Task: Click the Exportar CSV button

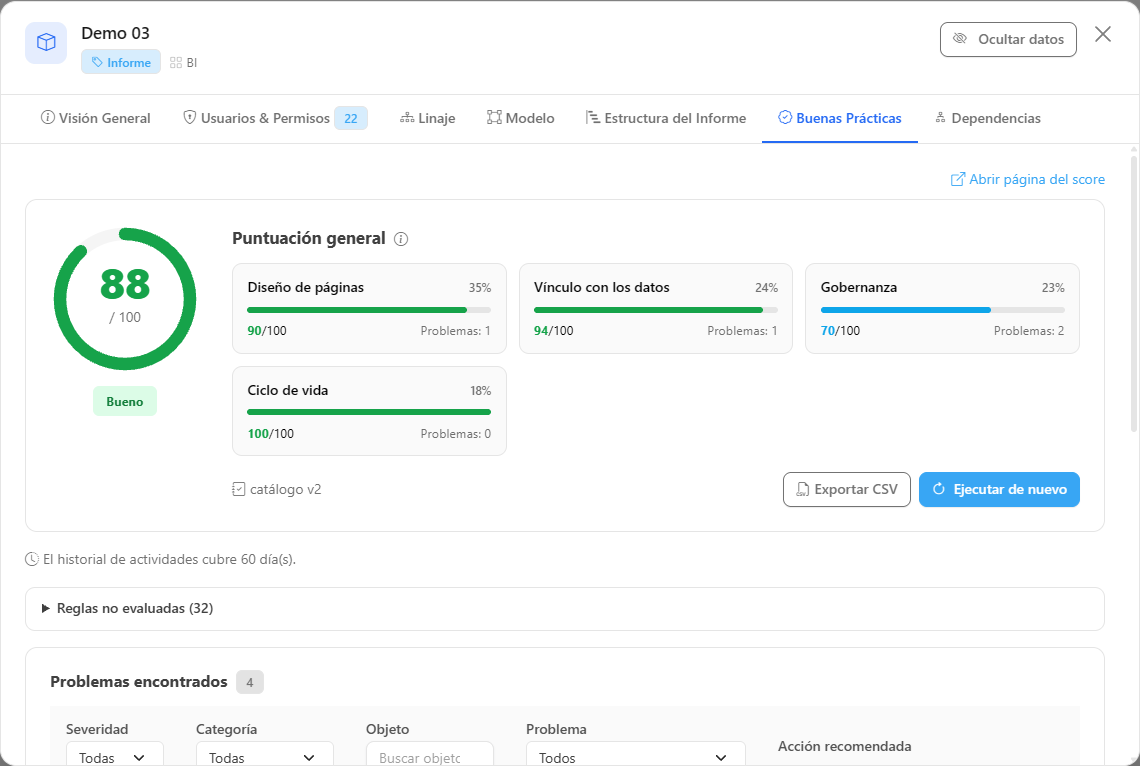Action: pos(847,490)
